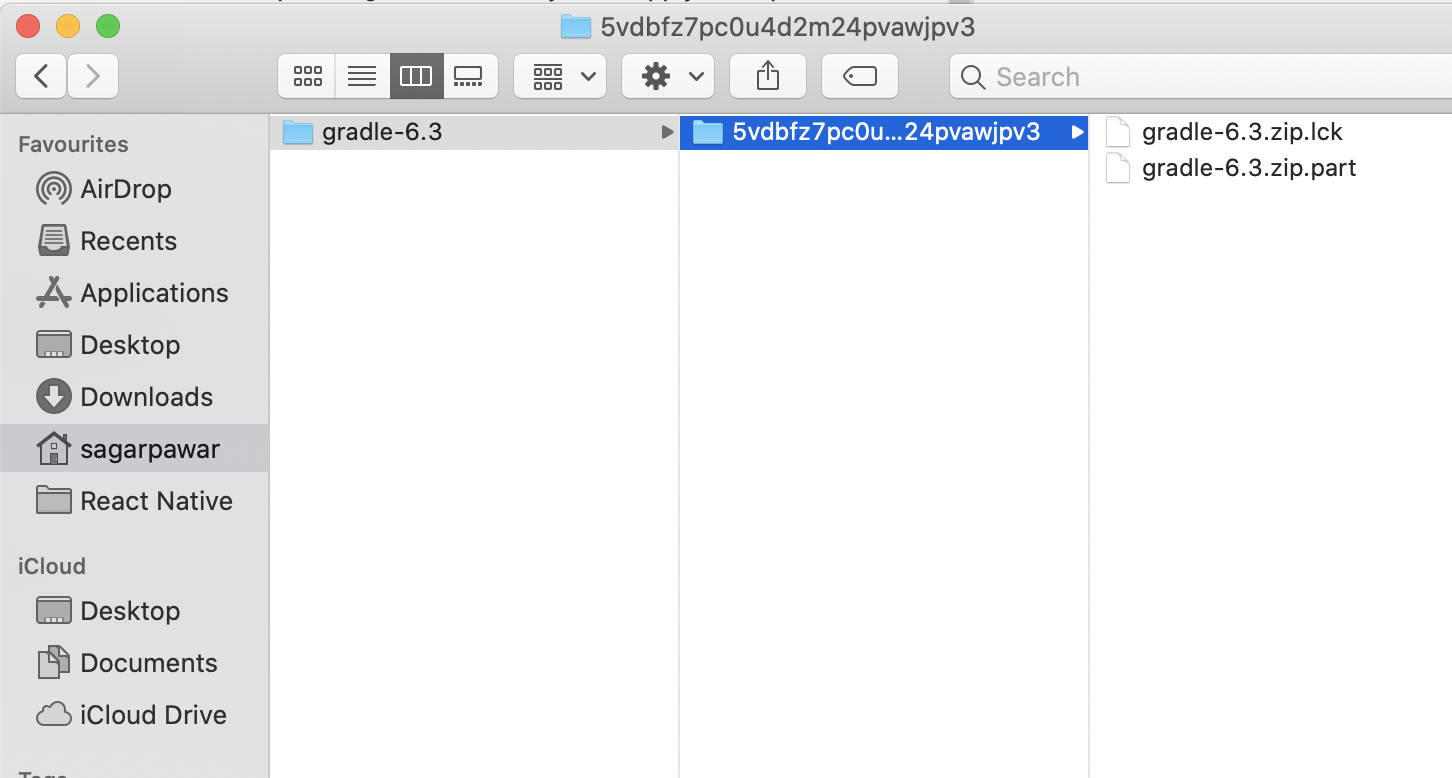Screen dimensions: 1452x778
Task: Go back using the back arrow button
Action: click(42, 76)
